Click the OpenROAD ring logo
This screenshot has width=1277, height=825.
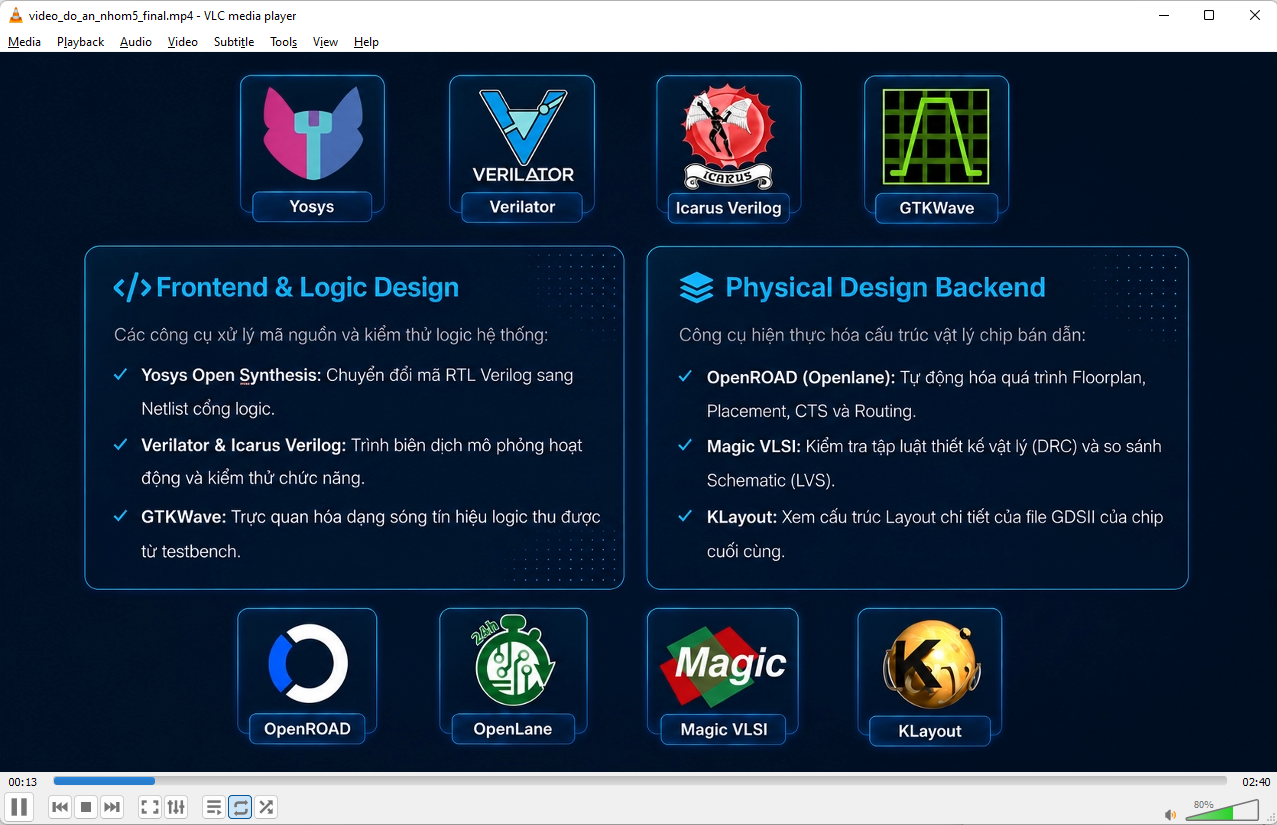click(308, 663)
